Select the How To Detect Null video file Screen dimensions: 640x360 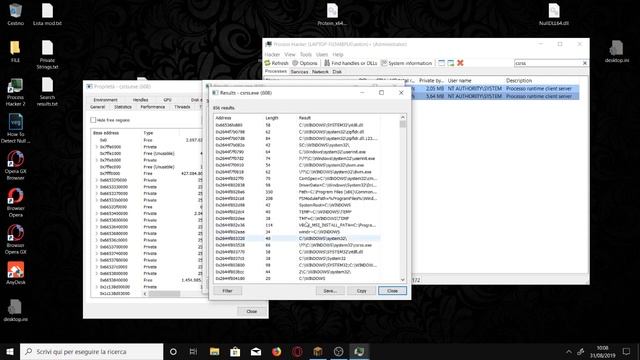[x=16, y=129]
